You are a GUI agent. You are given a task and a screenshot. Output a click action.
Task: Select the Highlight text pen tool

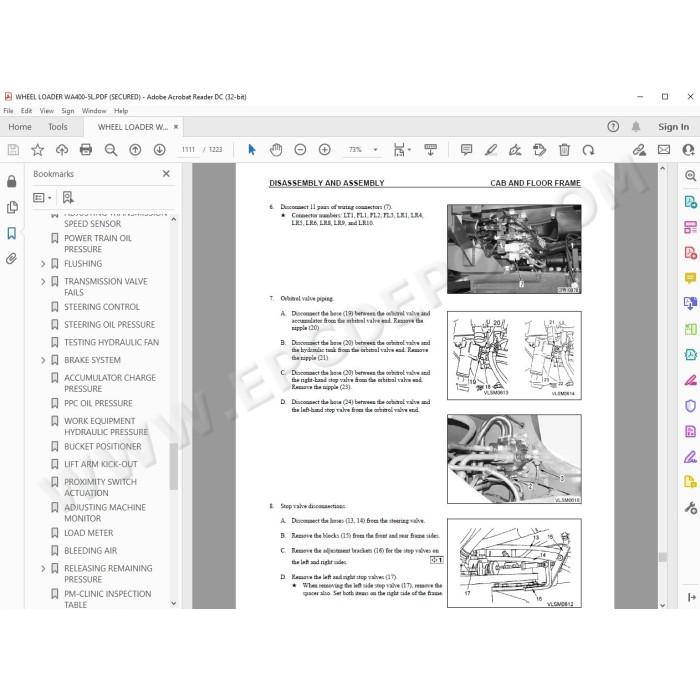[491, 150]
